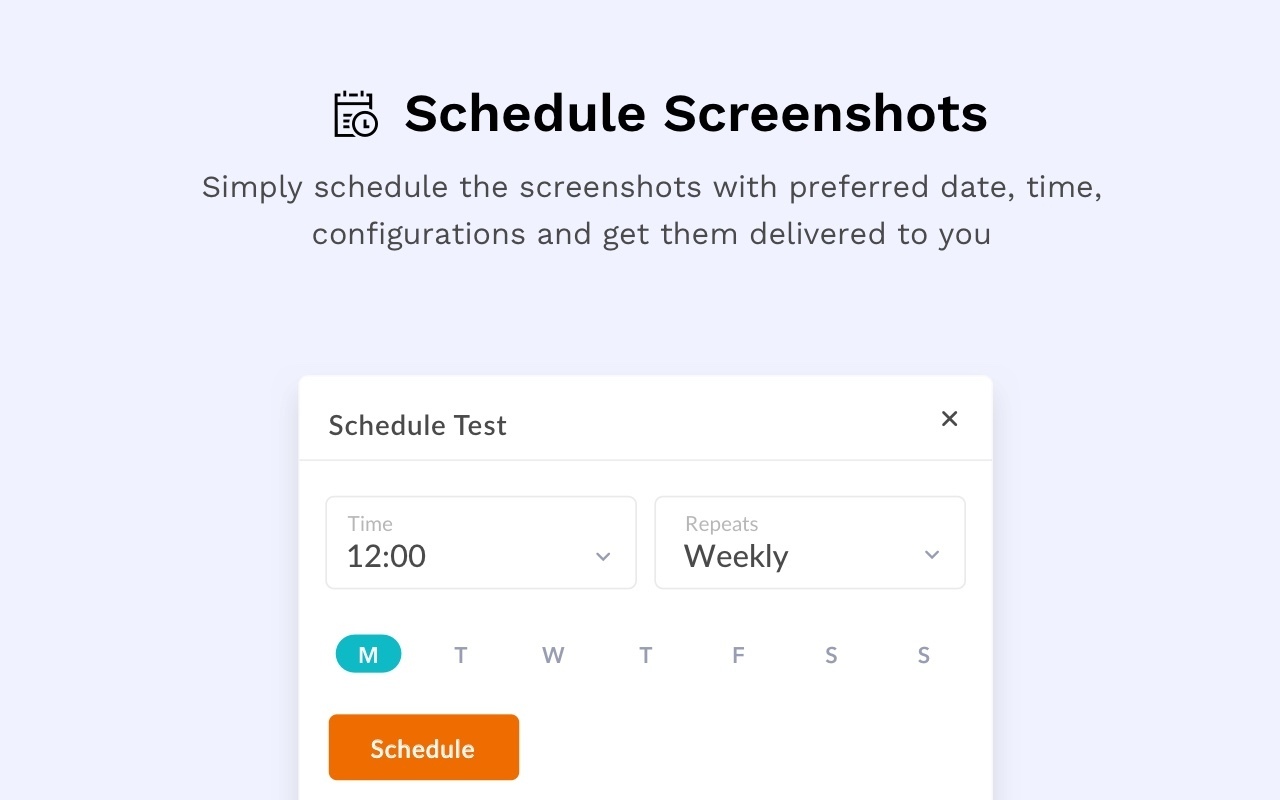Click the subtitle description text
Viewport: 1280px width, 800px height.
point(651,210)
